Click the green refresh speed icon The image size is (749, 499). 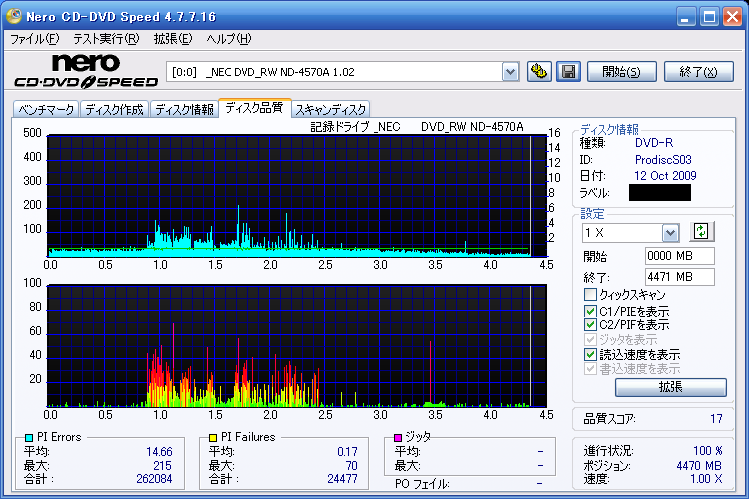coord(701,232)
